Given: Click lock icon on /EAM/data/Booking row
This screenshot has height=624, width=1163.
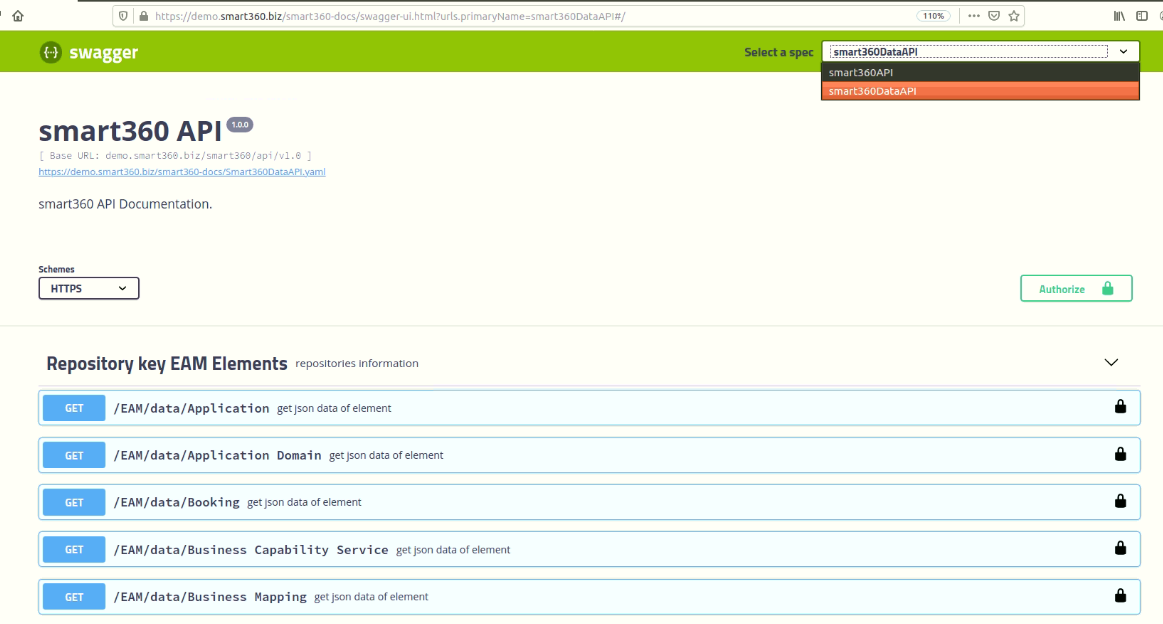Looking at the screenshot, I should [x=1120, y=501].
